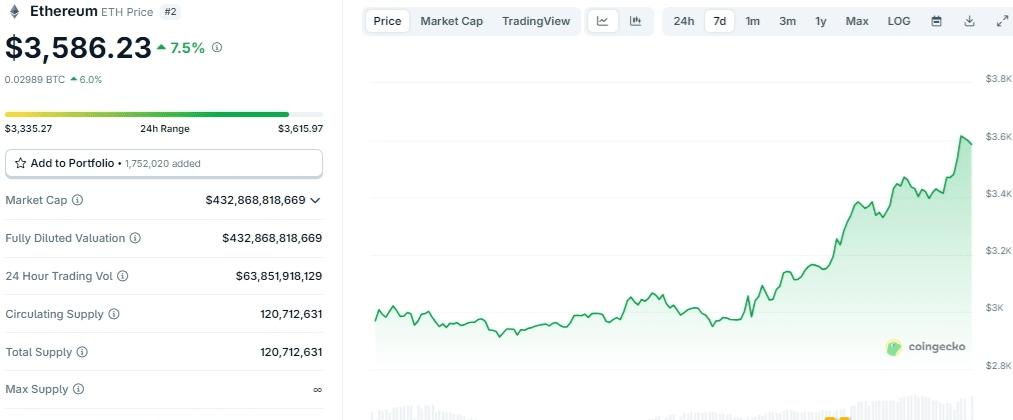
Task: Expand Market Cap value dropdown chevron
Action: tap(315, 201)
